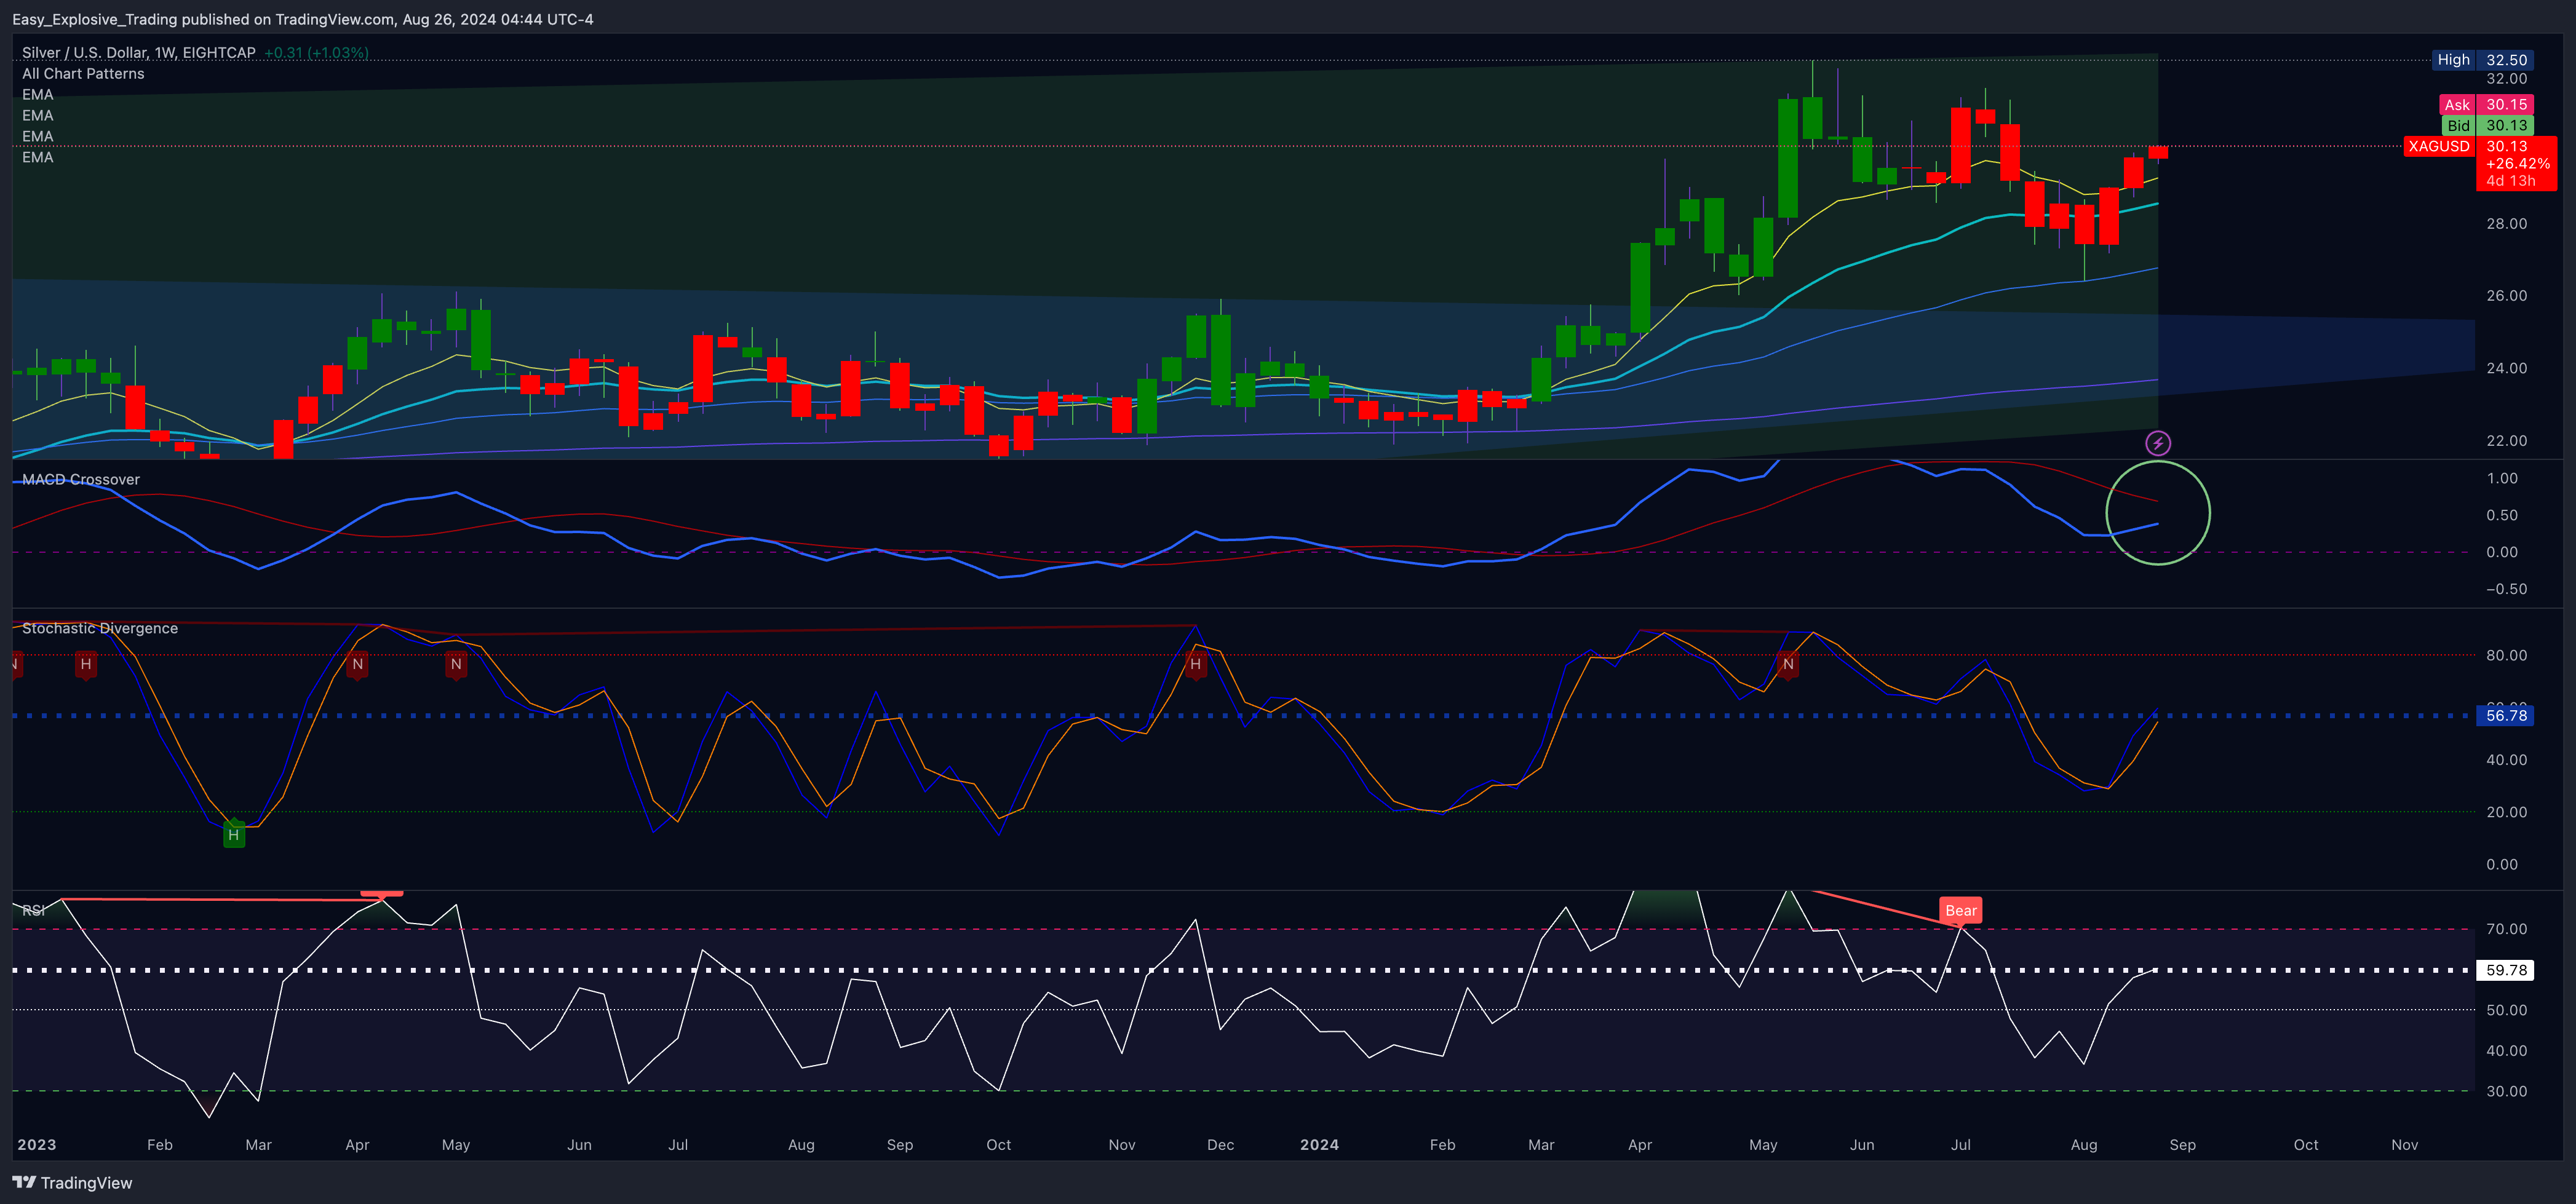Click the Sep 2024 label right of Aug
The image size is (2576, 1204).
[x=2182, y=1145]
